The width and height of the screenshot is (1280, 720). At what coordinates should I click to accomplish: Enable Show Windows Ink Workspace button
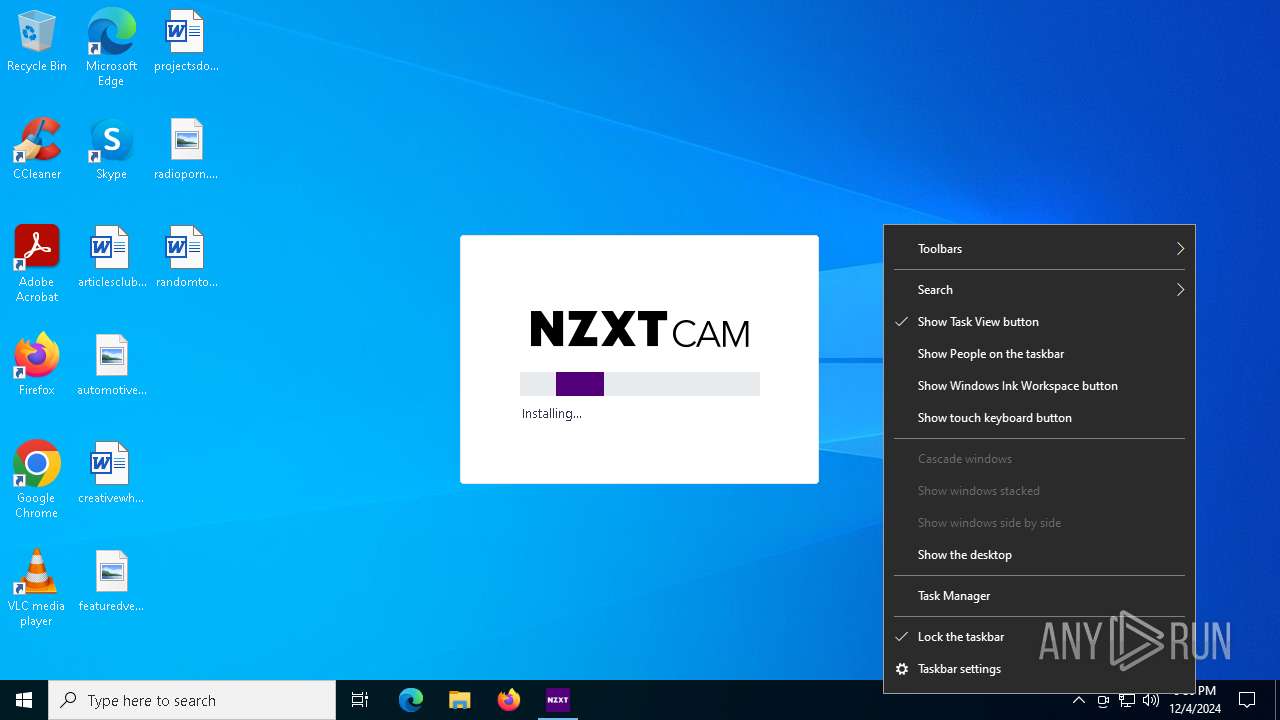tap(1039, 386)
